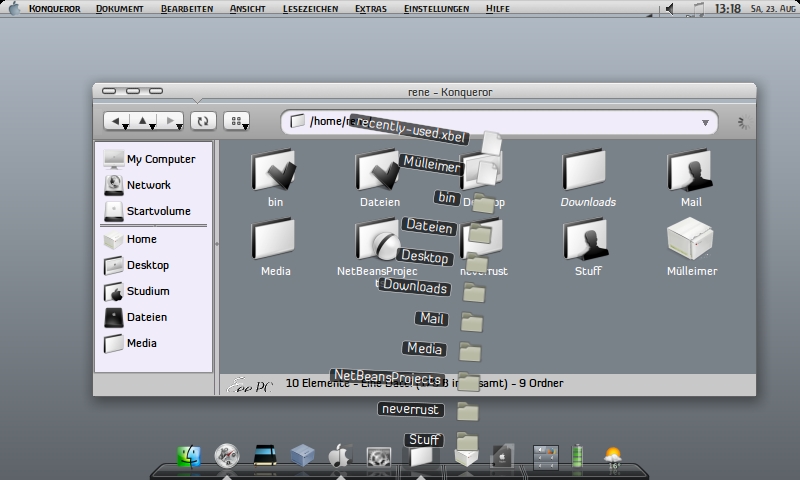Go to Home in the sidebar
Screen dimensions: 800x480
[x=131, y=239]
